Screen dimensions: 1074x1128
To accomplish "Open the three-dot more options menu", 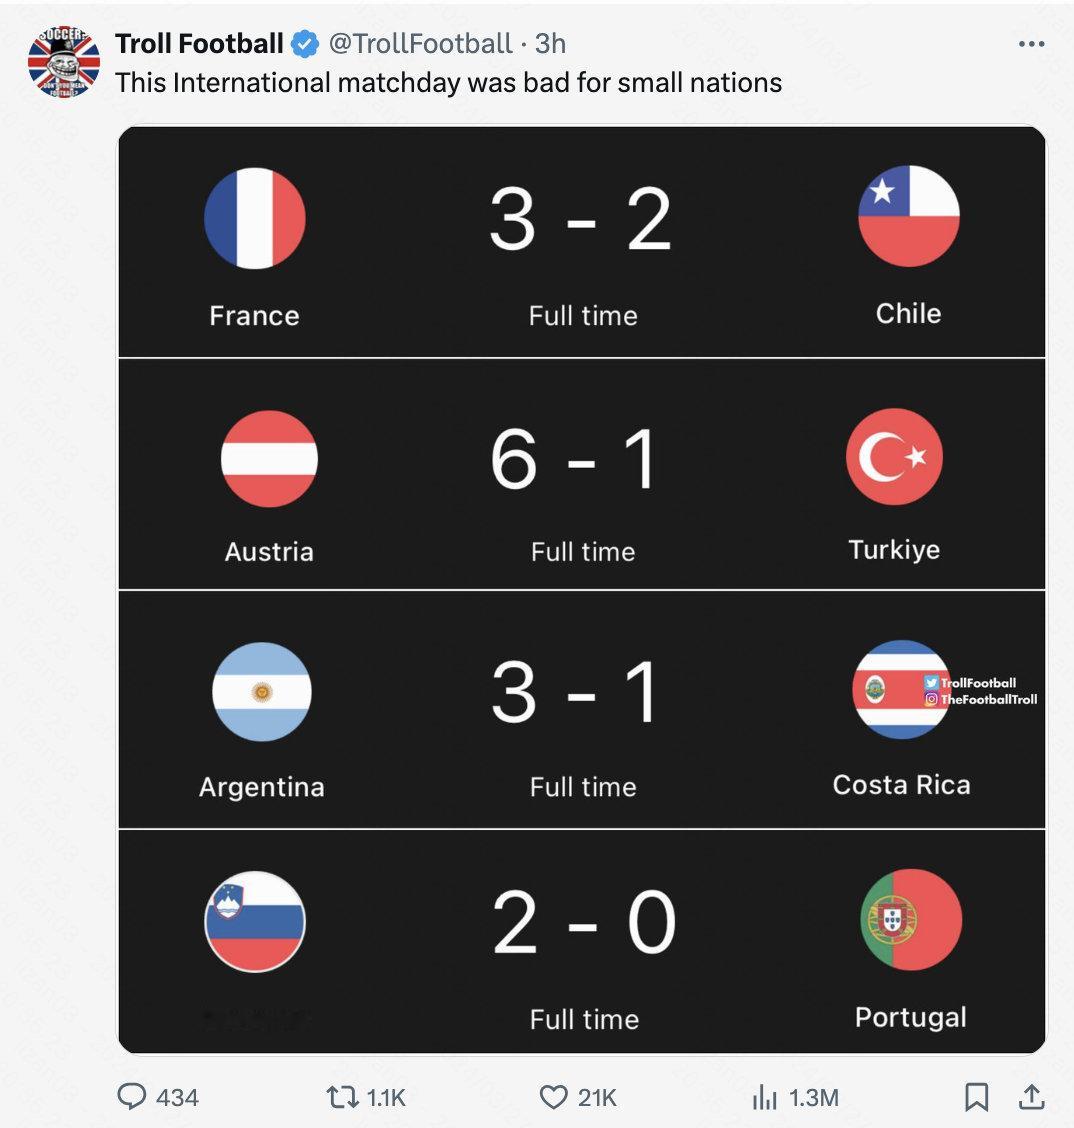I will coord(1031,44).
